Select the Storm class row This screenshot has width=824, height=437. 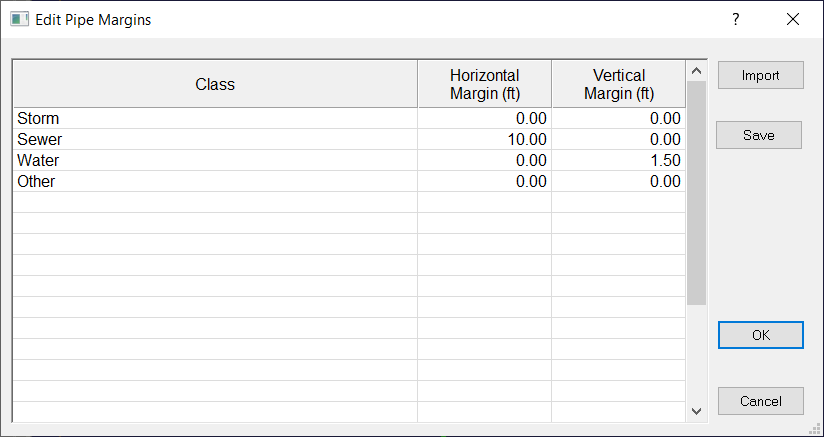pos(215,119)
